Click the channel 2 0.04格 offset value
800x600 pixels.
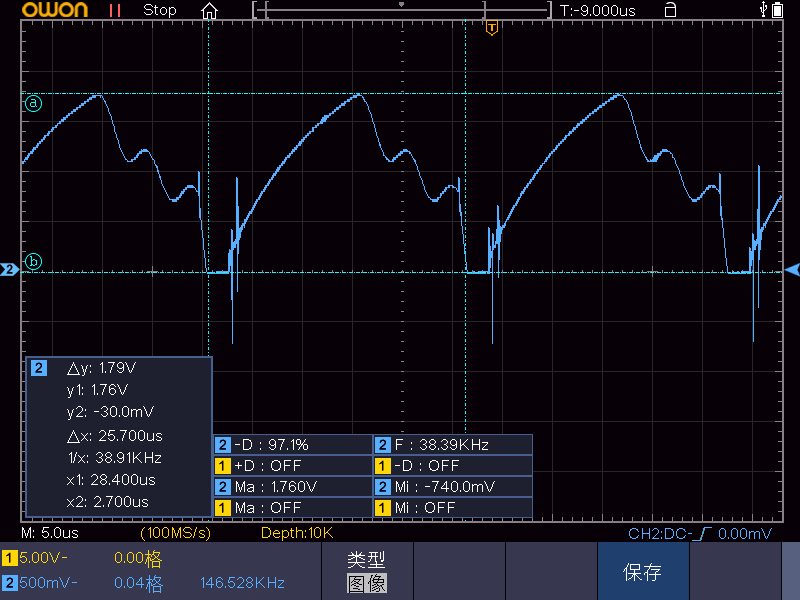coord(138,584)
